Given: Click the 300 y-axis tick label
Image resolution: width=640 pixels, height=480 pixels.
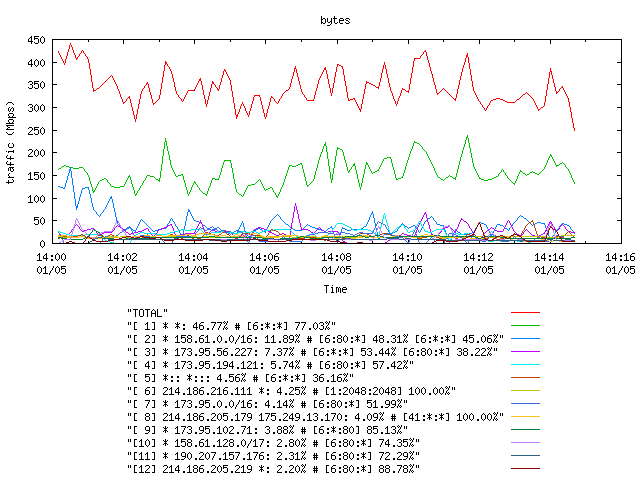Looking at the screenshot, I should 36,108.
